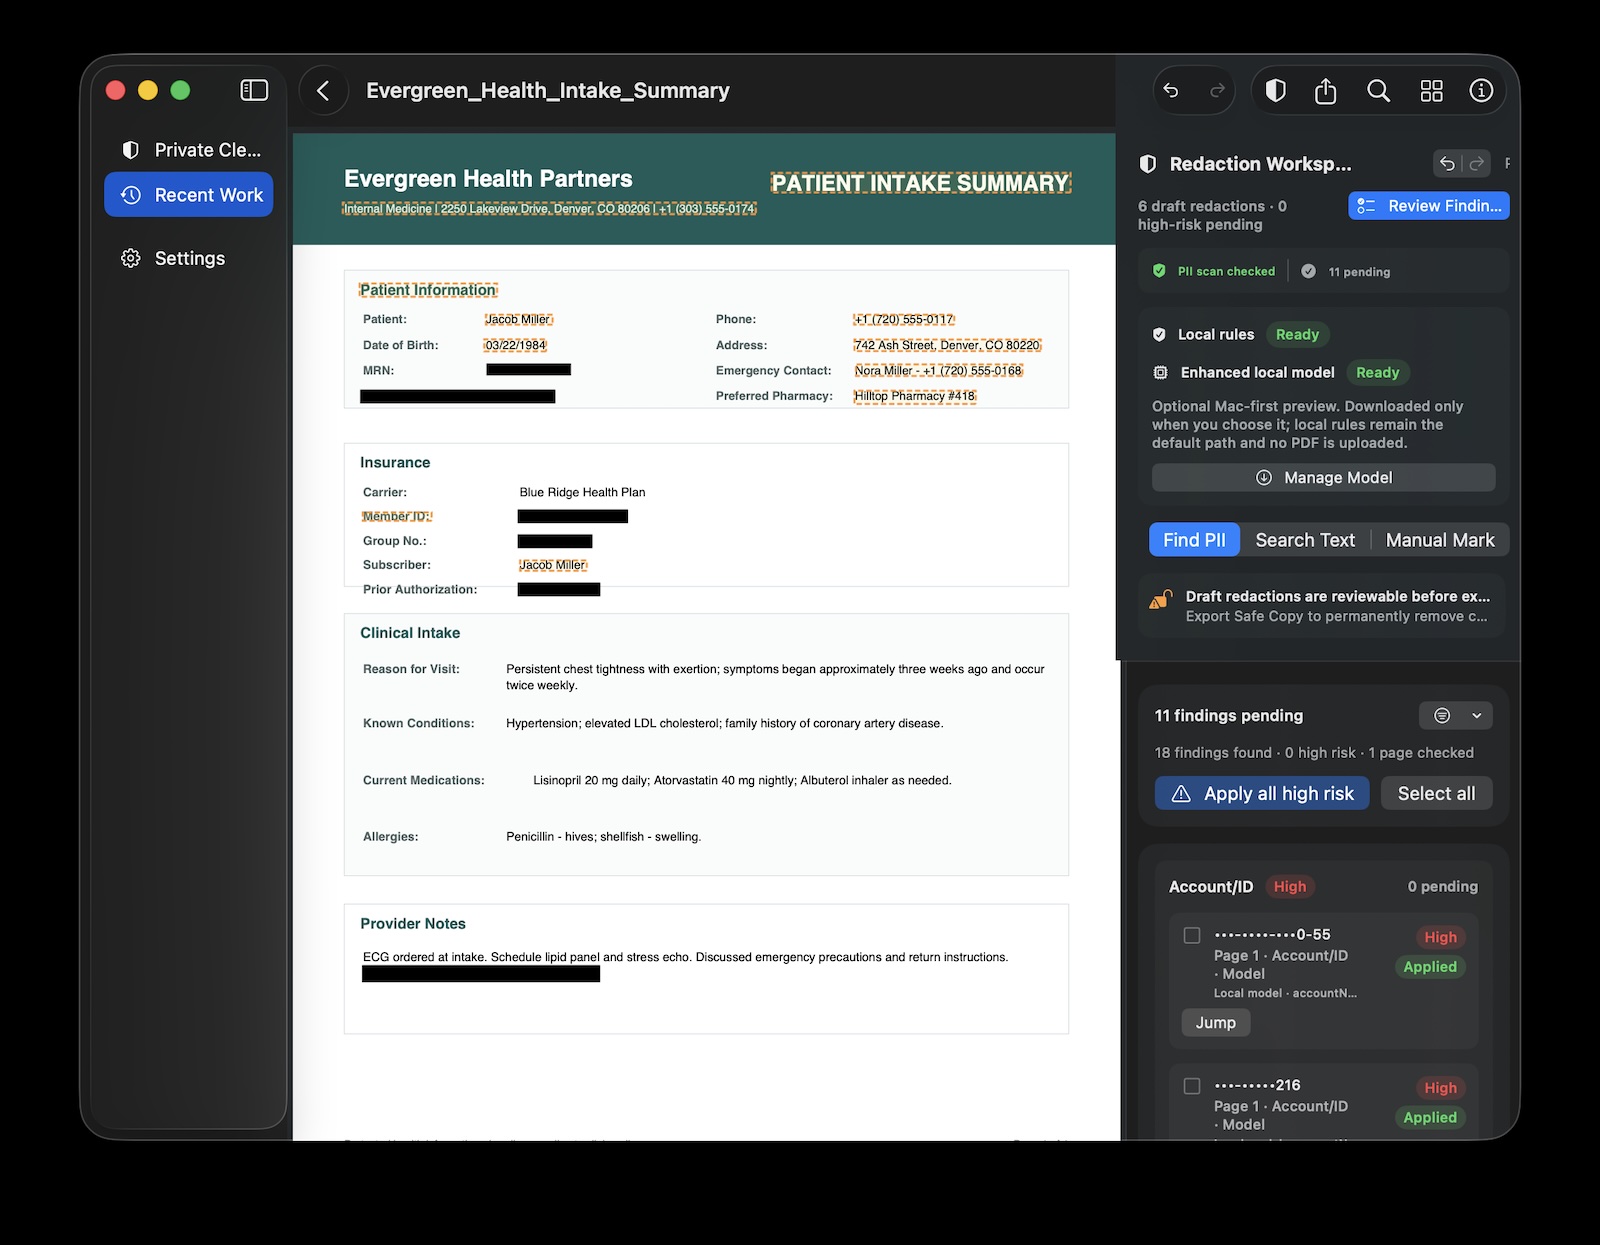
Task: Open the search magnifier icon
Action: 1378,91
